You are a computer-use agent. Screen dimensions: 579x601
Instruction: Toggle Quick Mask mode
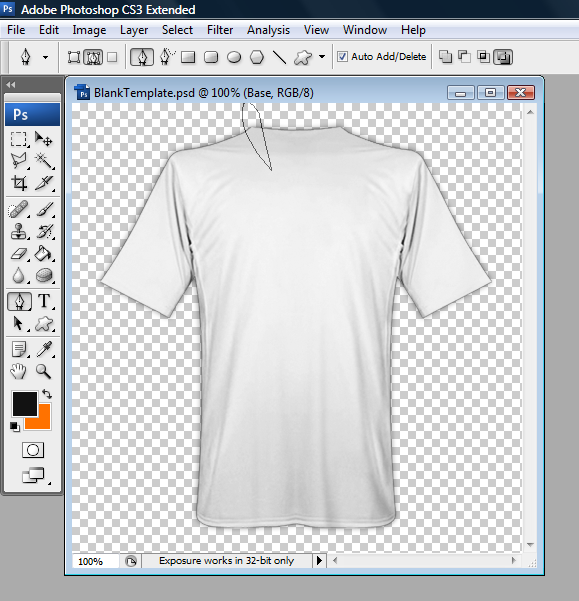33,450
